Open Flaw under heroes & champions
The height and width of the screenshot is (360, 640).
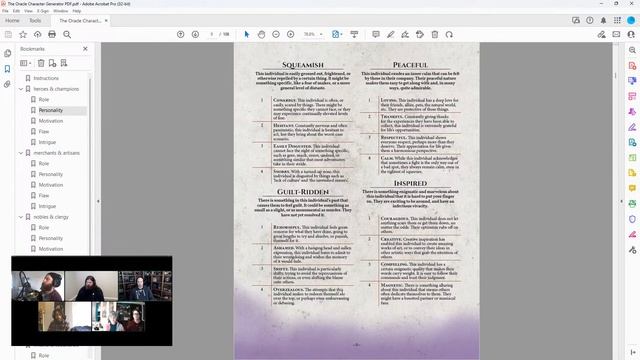[x=44, y=131]
